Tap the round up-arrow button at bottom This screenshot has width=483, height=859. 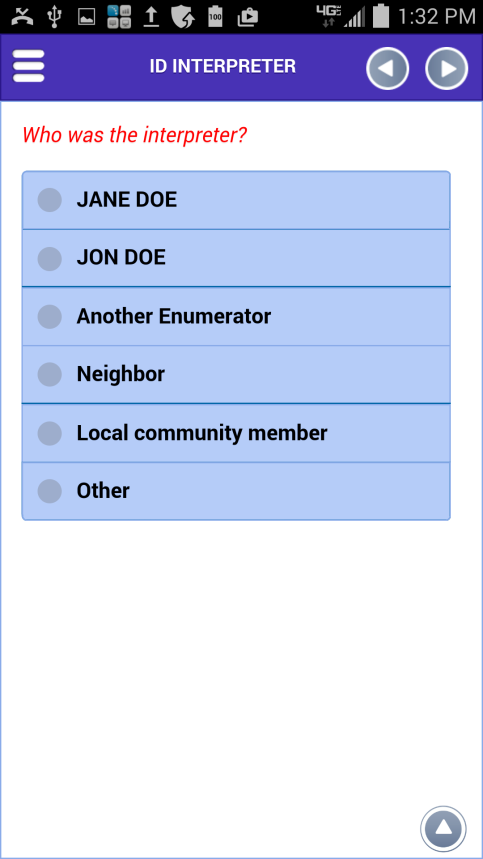[443, 828]
